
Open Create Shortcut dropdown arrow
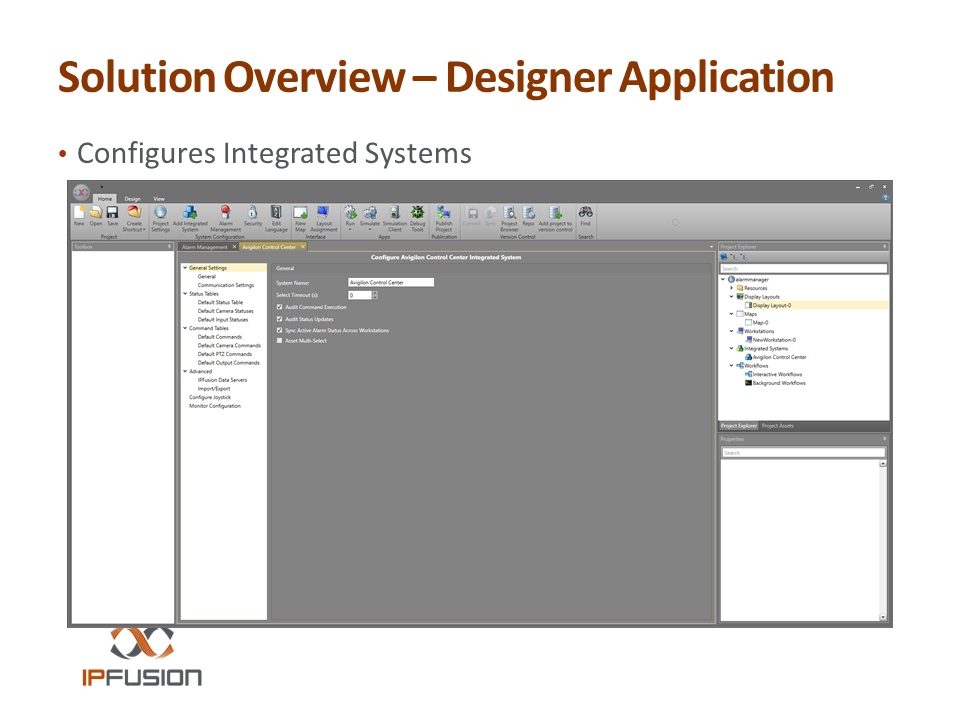(144, 230)
